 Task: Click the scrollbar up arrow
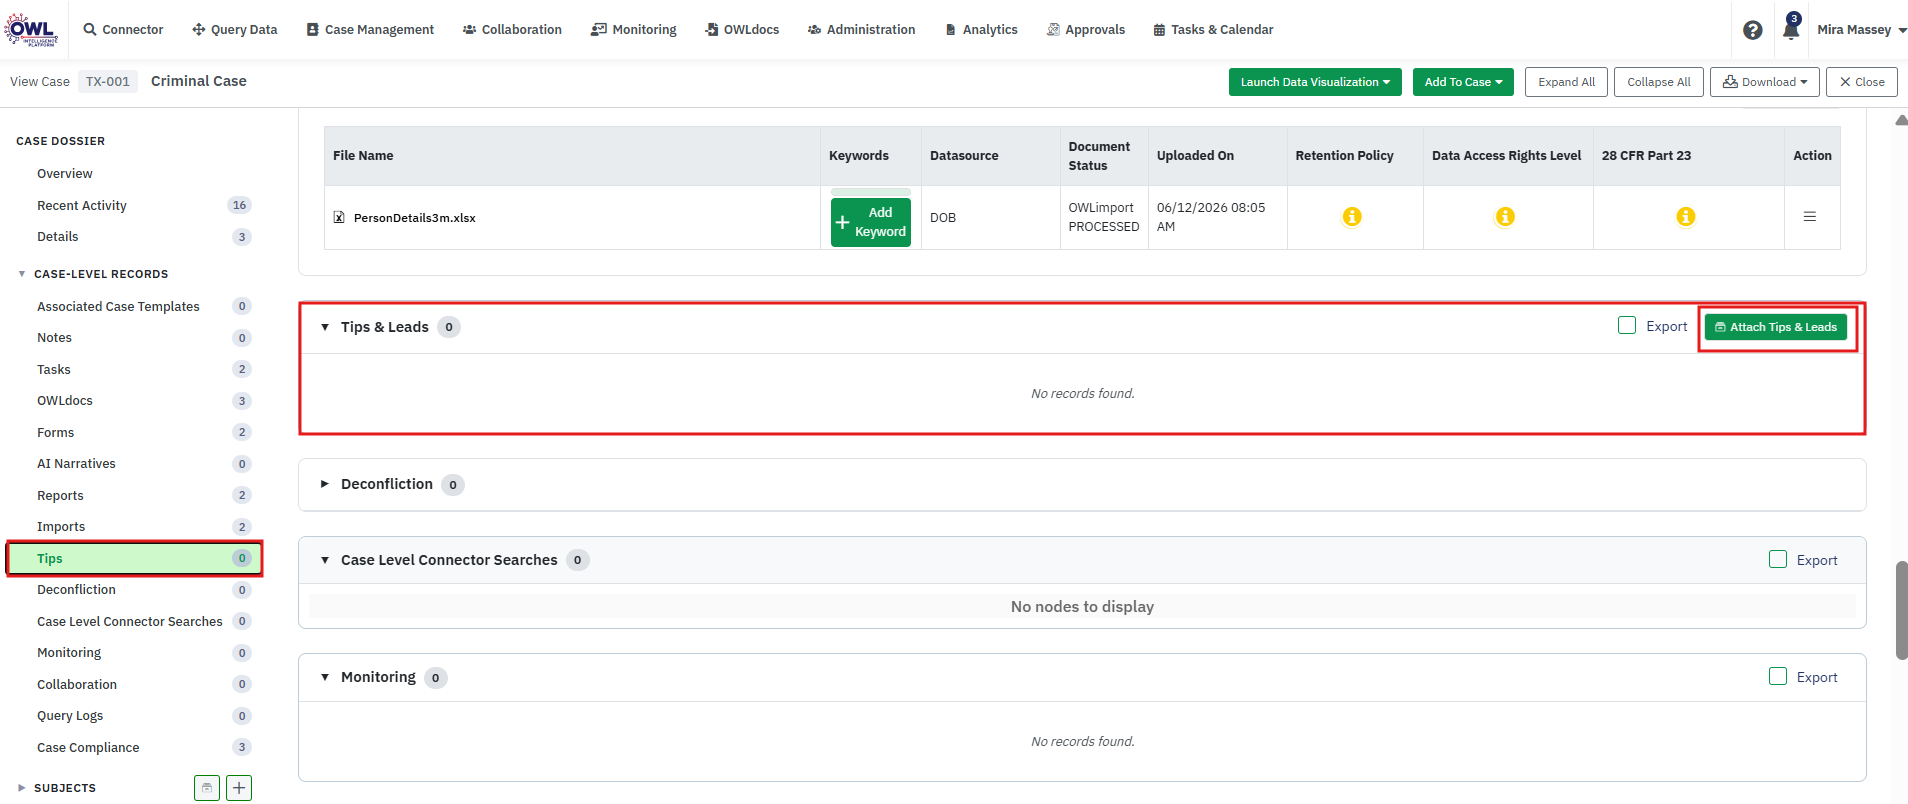[x=1901, y=120]
